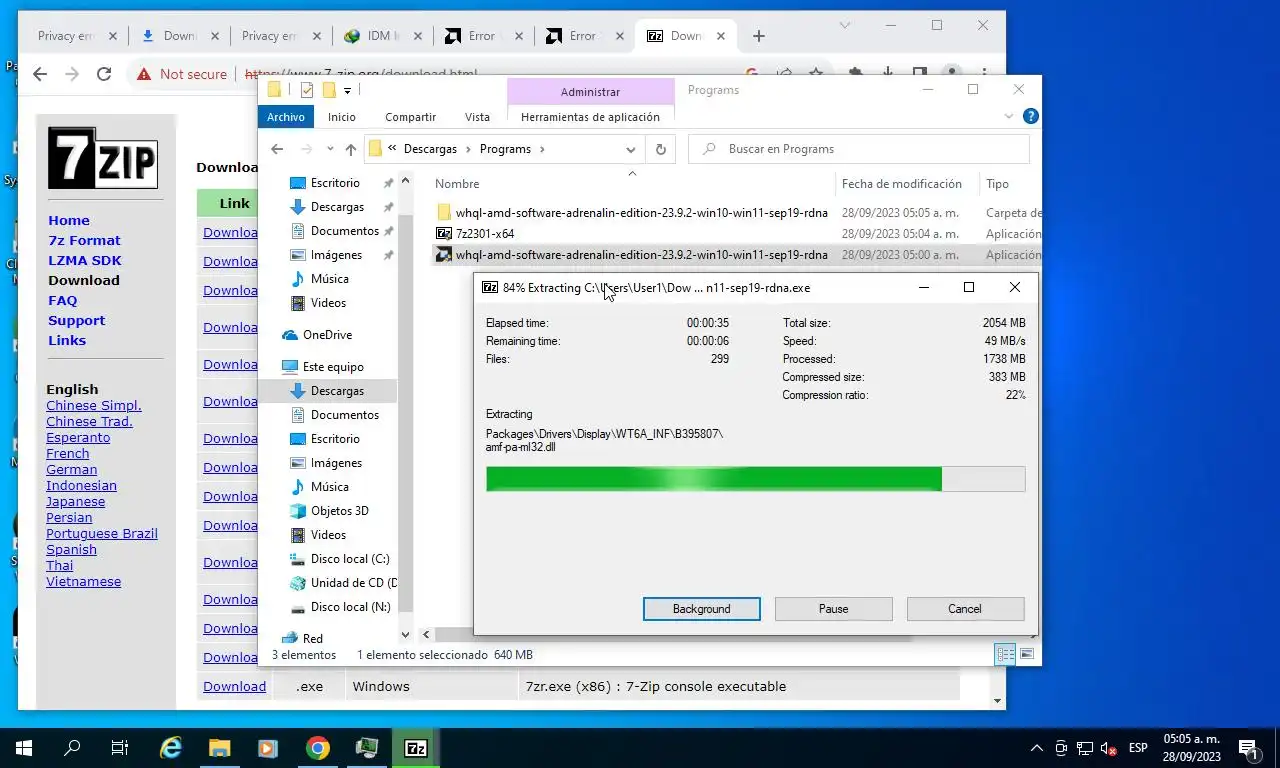The image size is (1280, 768).
Task: Select the 7z2301-x64 application file
Action: 485,233
